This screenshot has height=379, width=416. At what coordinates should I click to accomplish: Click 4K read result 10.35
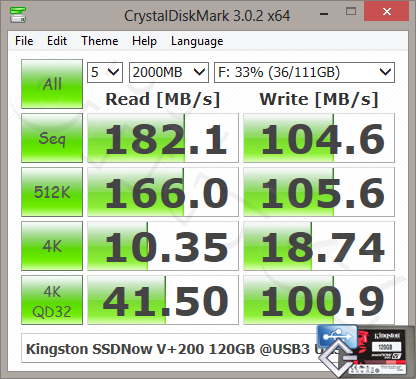tap(163, 246)
